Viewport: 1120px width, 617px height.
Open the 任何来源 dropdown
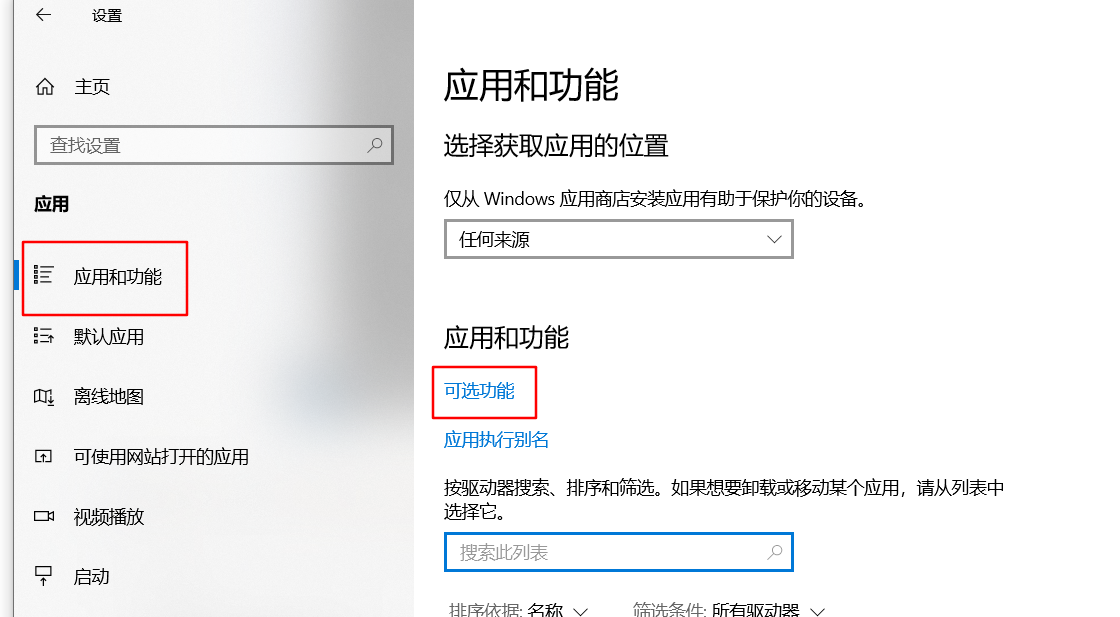pyautogui.click(x=619, y=239)
